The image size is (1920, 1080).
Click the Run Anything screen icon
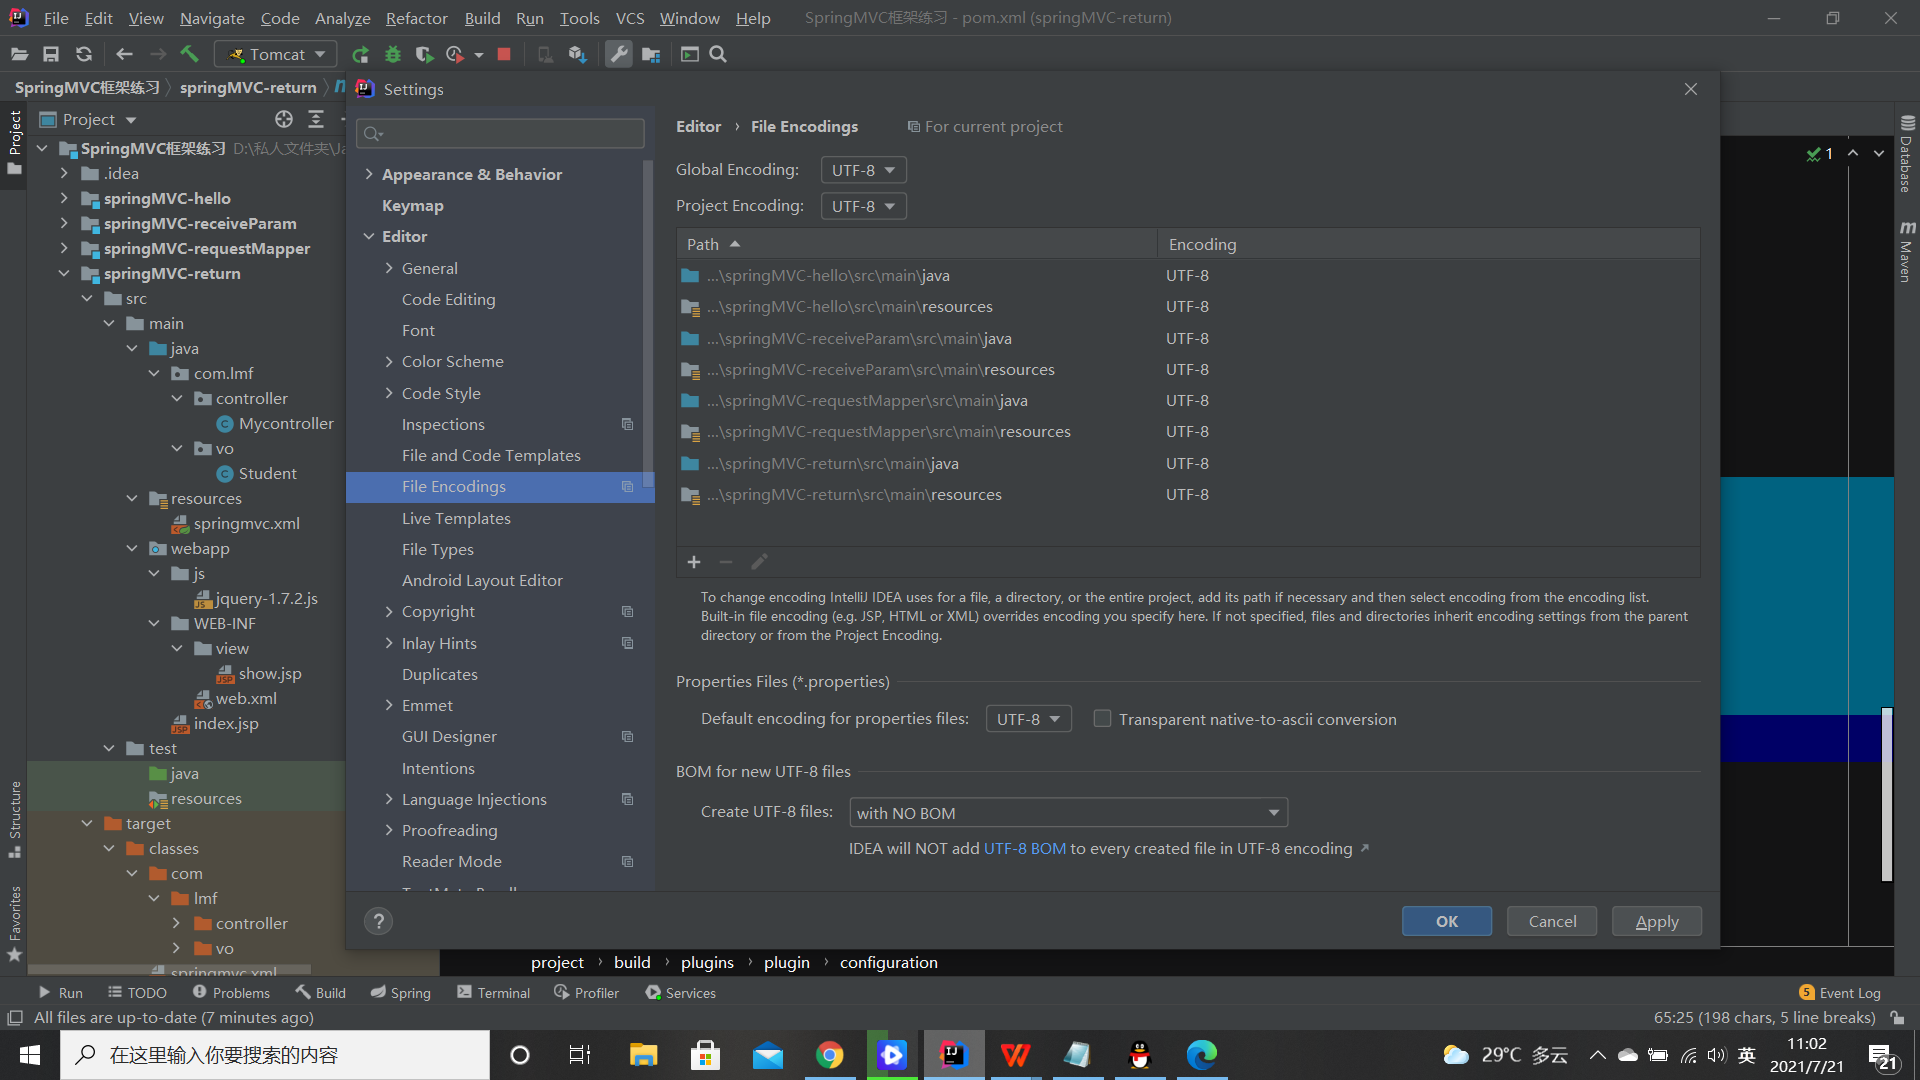[x=690, y=54]
